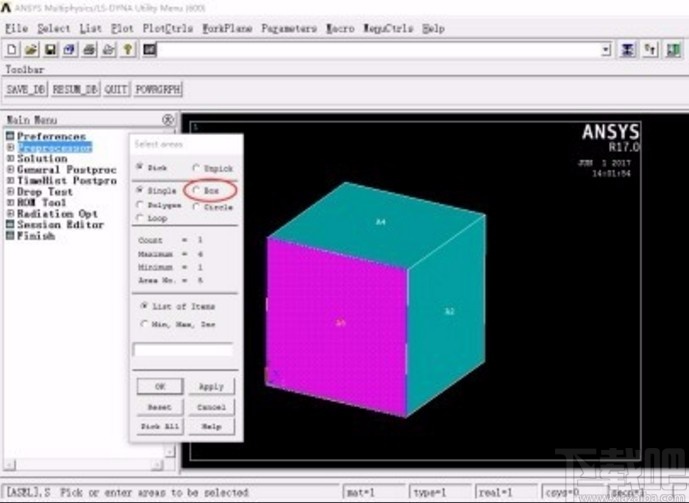Click Main Menu horizontal scrollbar
Viewport: 689px width, 503px height.
pyautogui.click(x=83, y=465)
